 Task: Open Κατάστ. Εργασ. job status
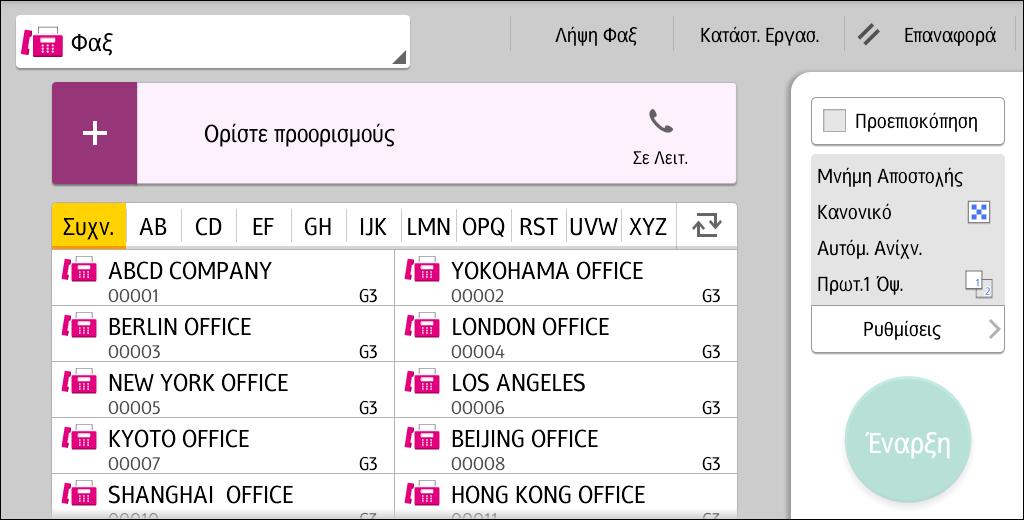click(759, 35)
